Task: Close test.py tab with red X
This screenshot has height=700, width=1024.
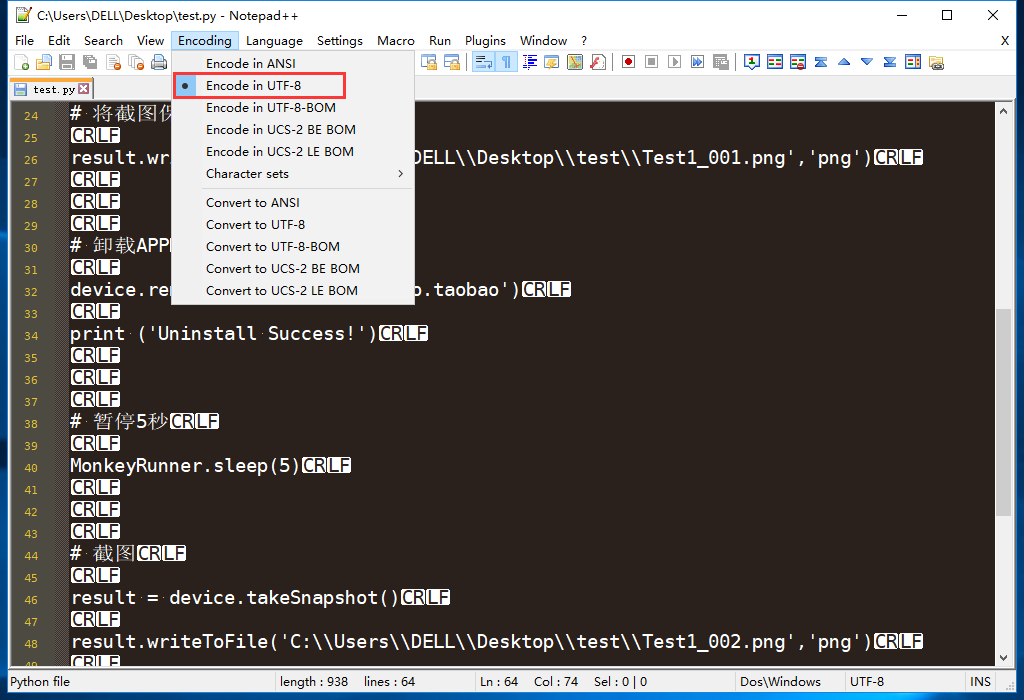Action: pyautogui.click(x=84, y=89)
